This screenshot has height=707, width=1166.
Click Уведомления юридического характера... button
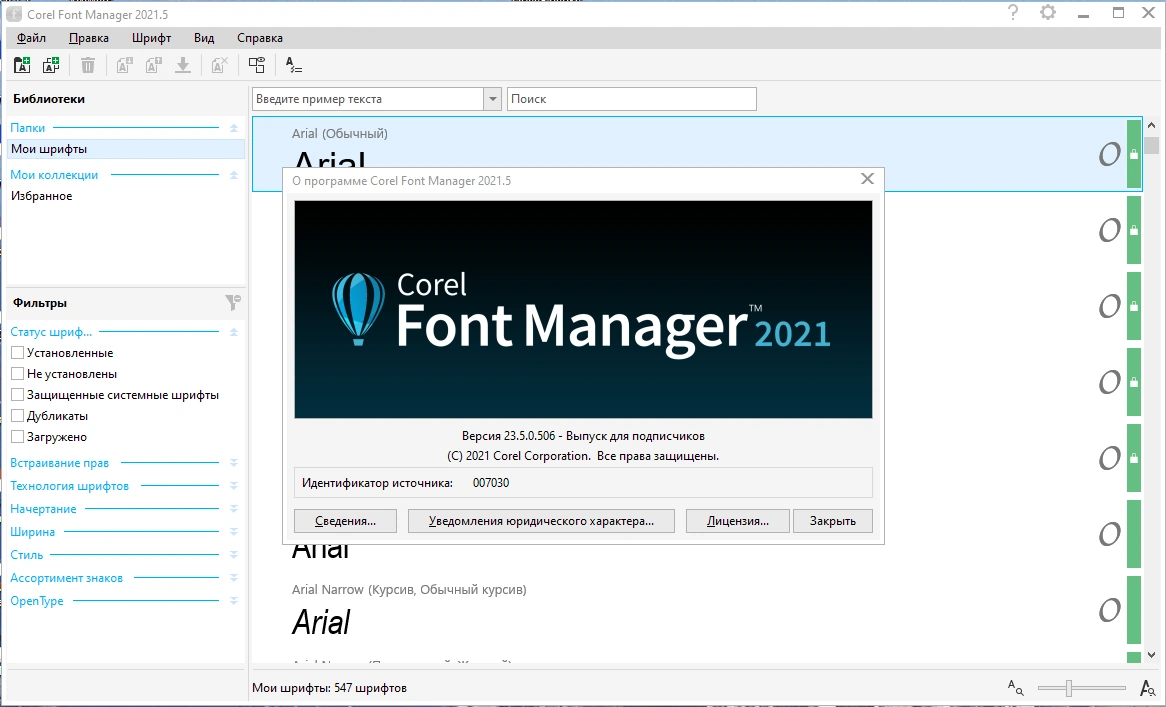point(541,521)
